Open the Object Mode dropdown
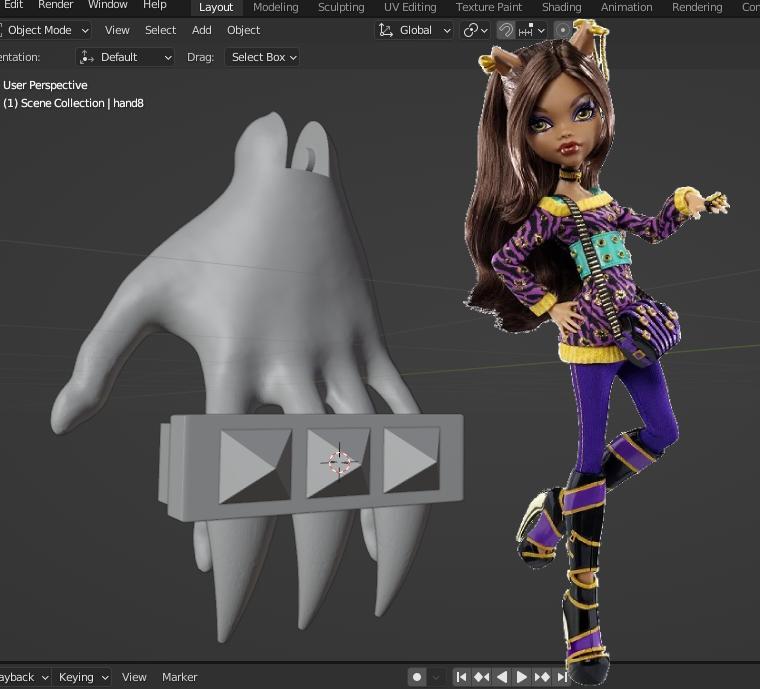Image resolution: width=760 pixels, height=689 pixels. pyautogui.click(x=45, y=31)
